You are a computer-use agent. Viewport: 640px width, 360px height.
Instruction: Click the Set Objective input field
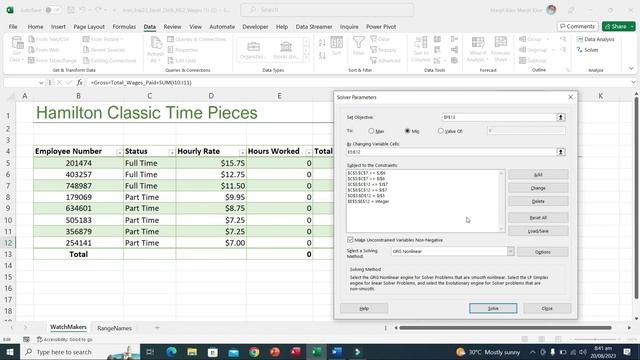[499, 117]
